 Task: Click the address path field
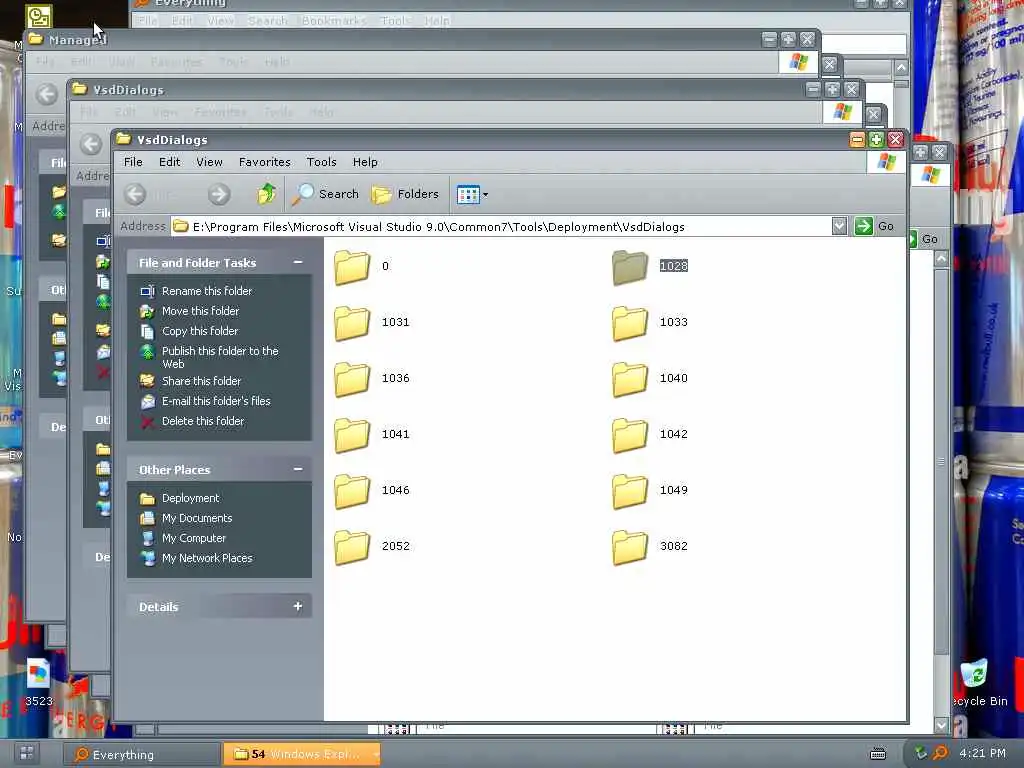501,227
